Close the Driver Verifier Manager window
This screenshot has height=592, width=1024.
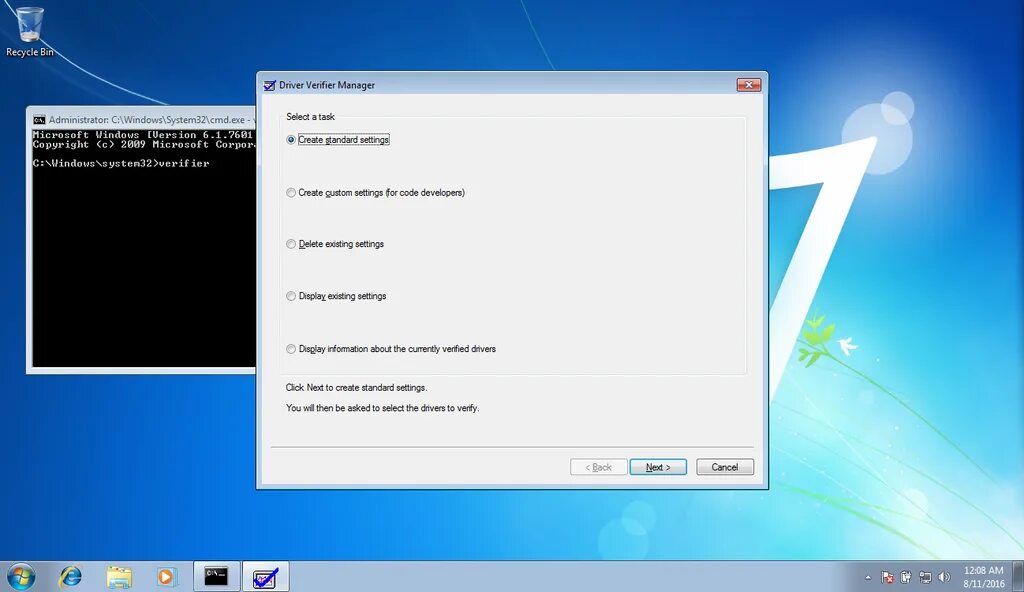click(x=749, y=85)
